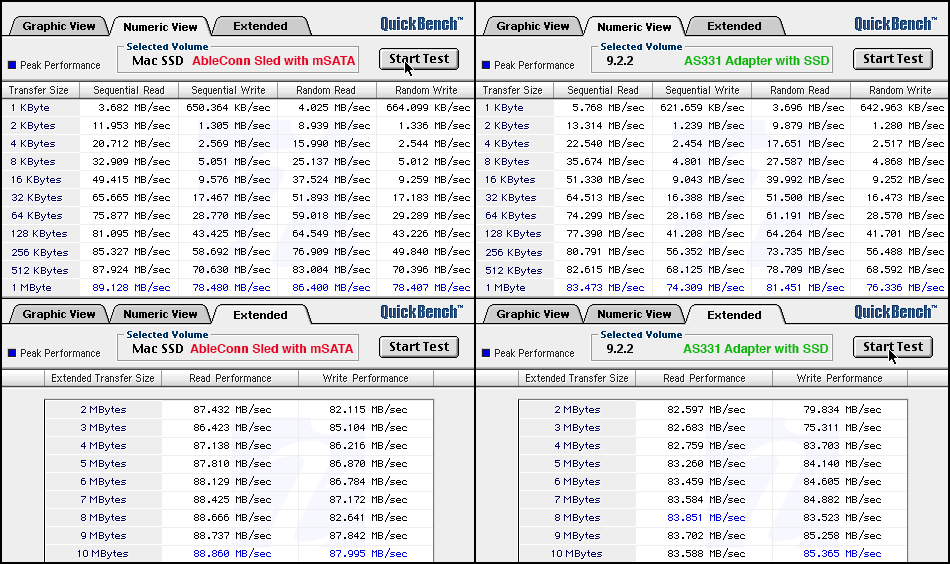Click blue Peak Performance square, Mac SSD numeric panel
This screenshot has height=564, width=950.
pos(12,65)
